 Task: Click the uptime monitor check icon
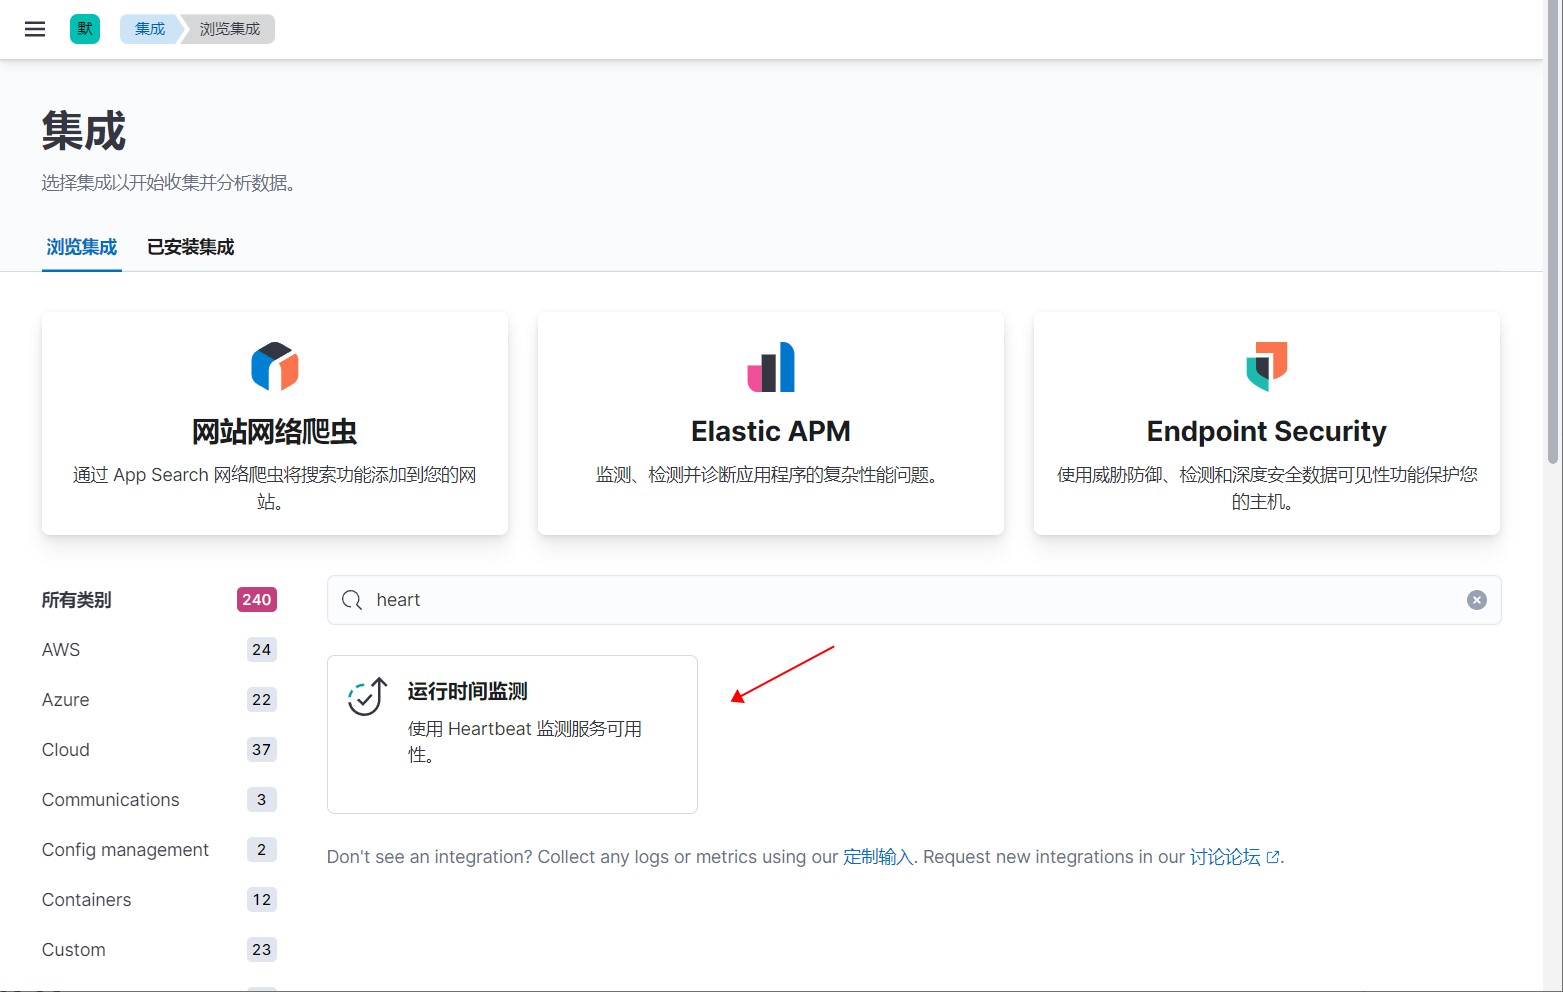[367, 697]
